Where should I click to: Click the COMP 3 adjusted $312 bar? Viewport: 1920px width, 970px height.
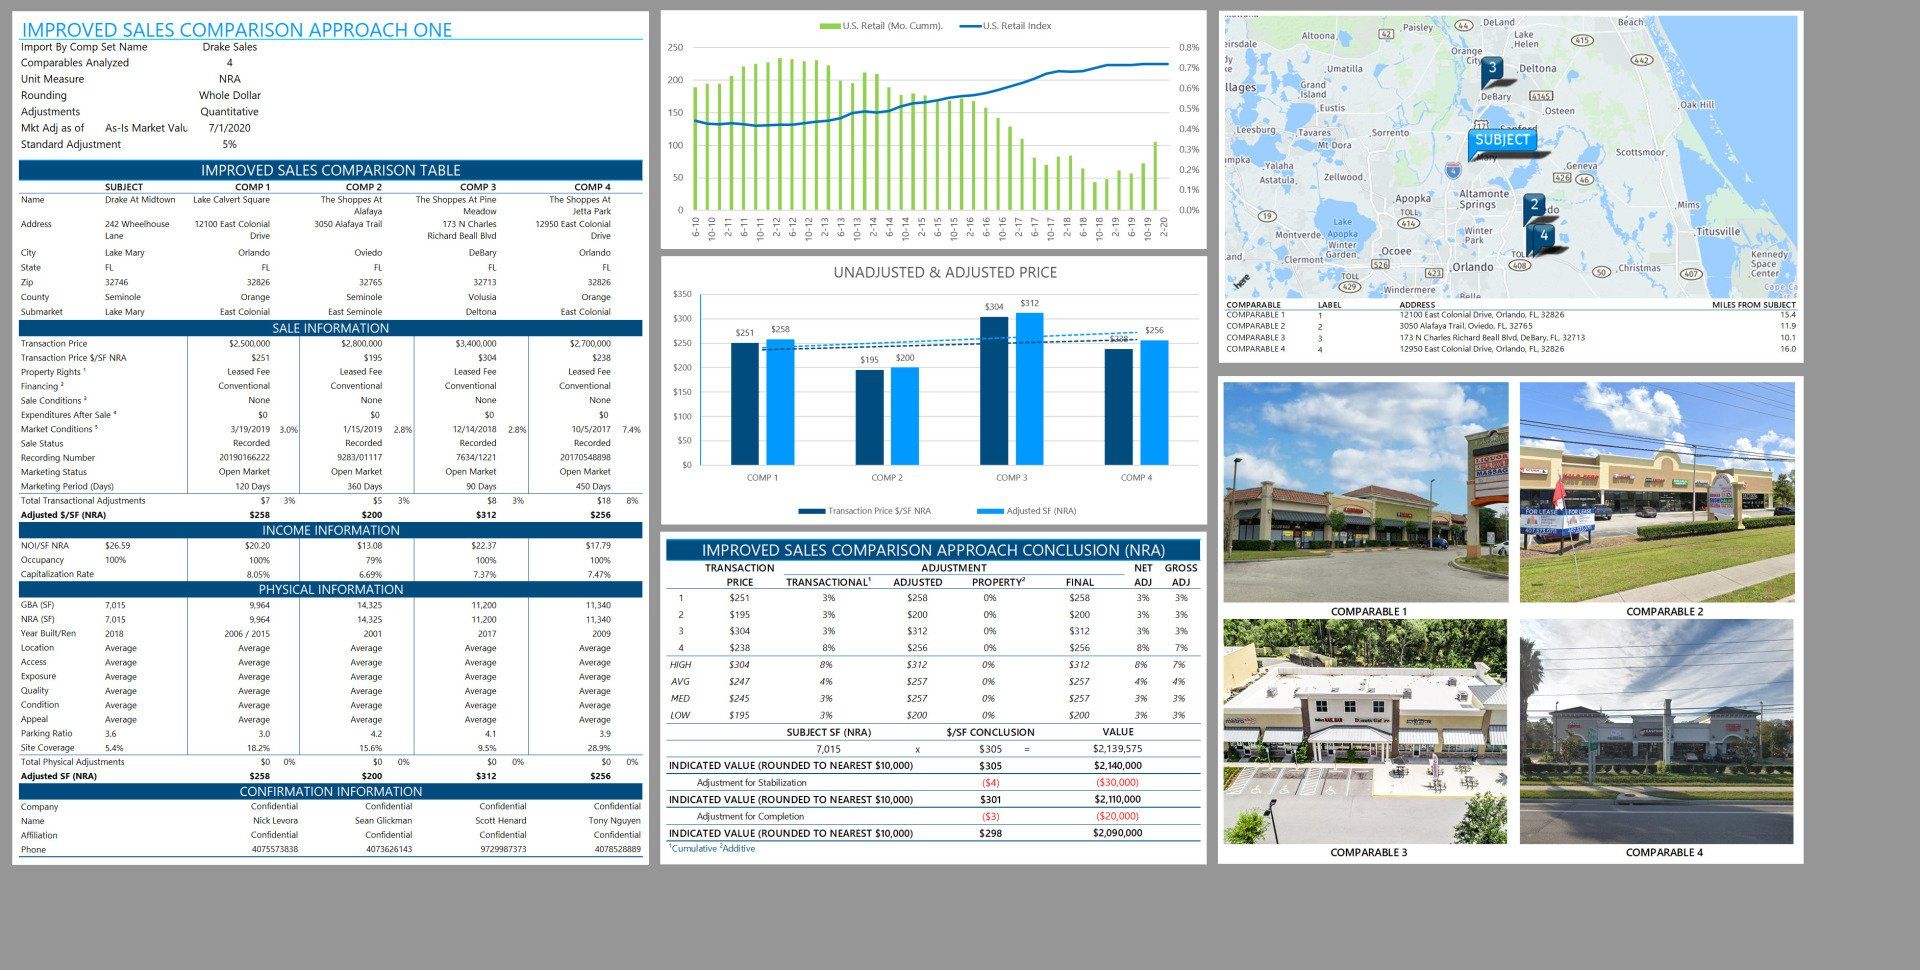click(x=1029, y=389)
